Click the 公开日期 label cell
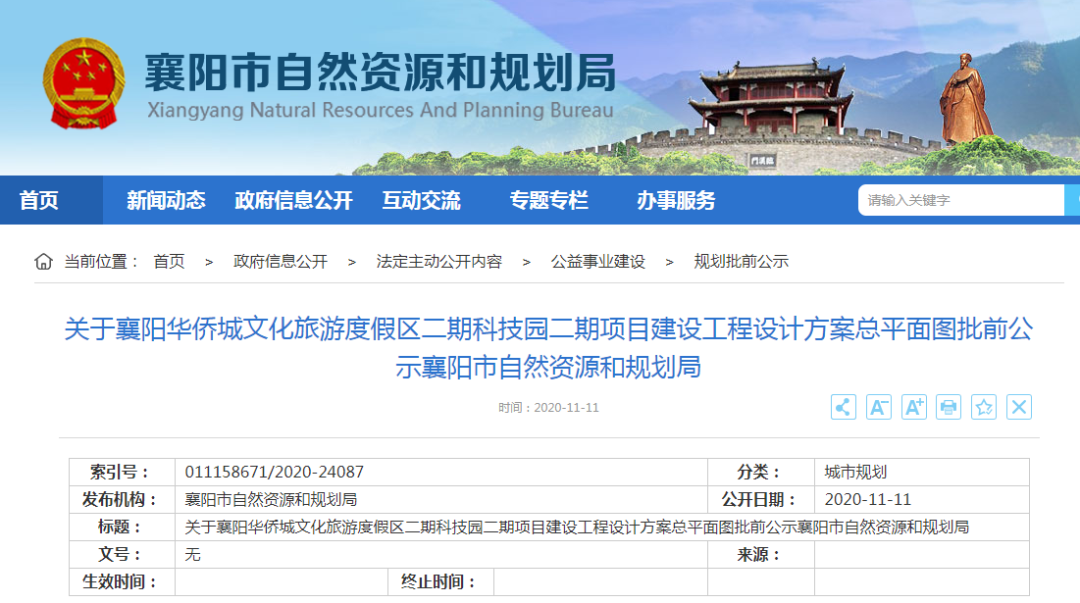The height and width of the screenshot is (603, 1080). coord(761,500)
